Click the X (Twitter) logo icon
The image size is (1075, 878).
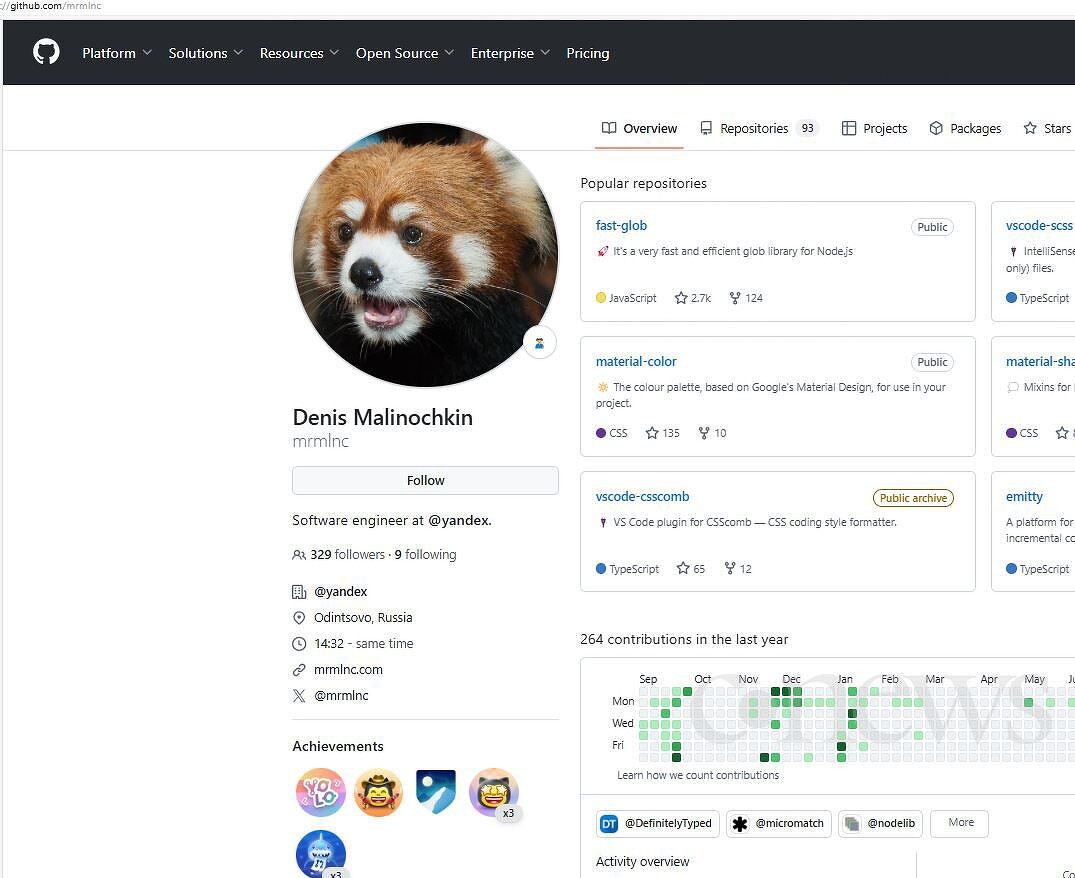click(299, 696)
